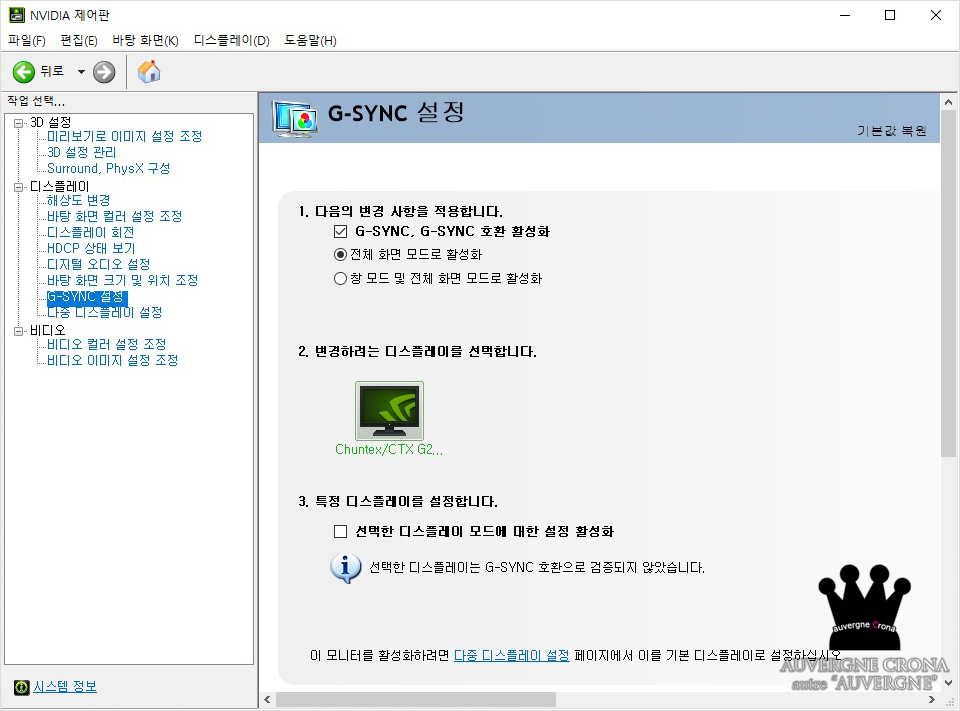The image size is (960, 711).
Task: Select 비디오 category label
Action: tap(48, 330)
